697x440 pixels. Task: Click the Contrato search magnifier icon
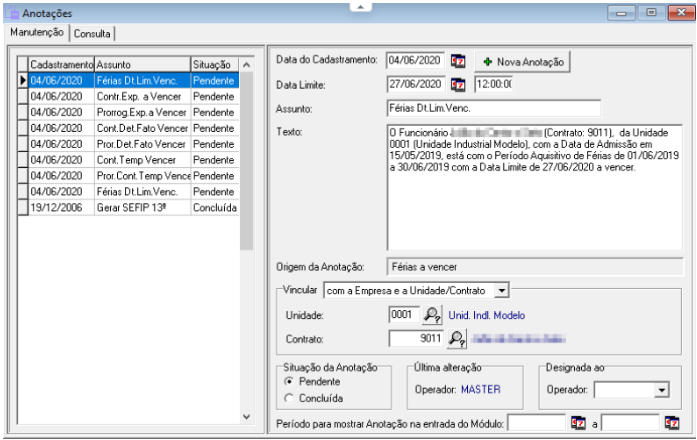point(456,339)
